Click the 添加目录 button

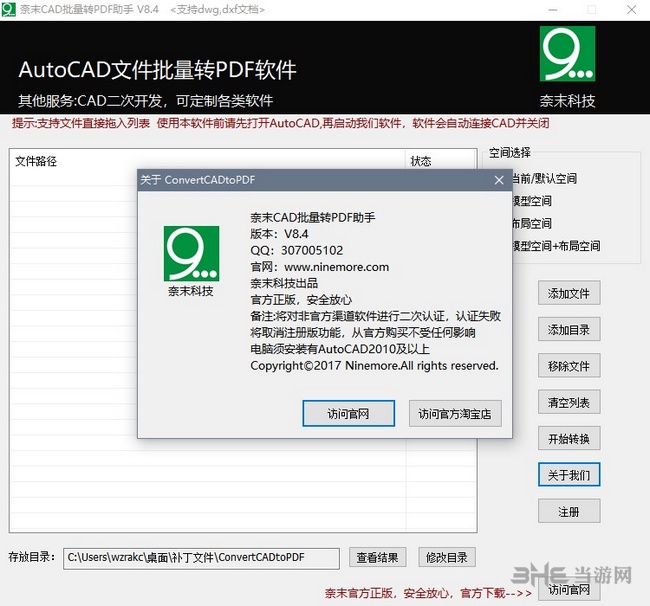click(569, 330)
